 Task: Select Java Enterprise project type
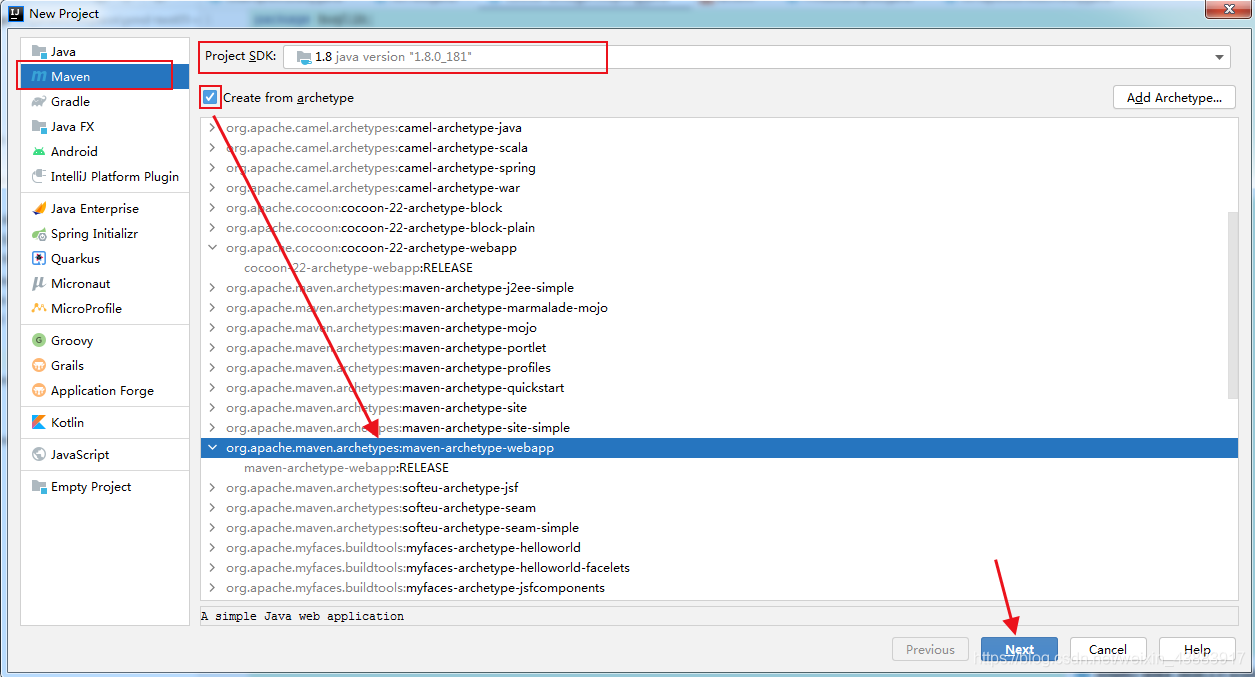pyautogui.click(x=105, y=208)
